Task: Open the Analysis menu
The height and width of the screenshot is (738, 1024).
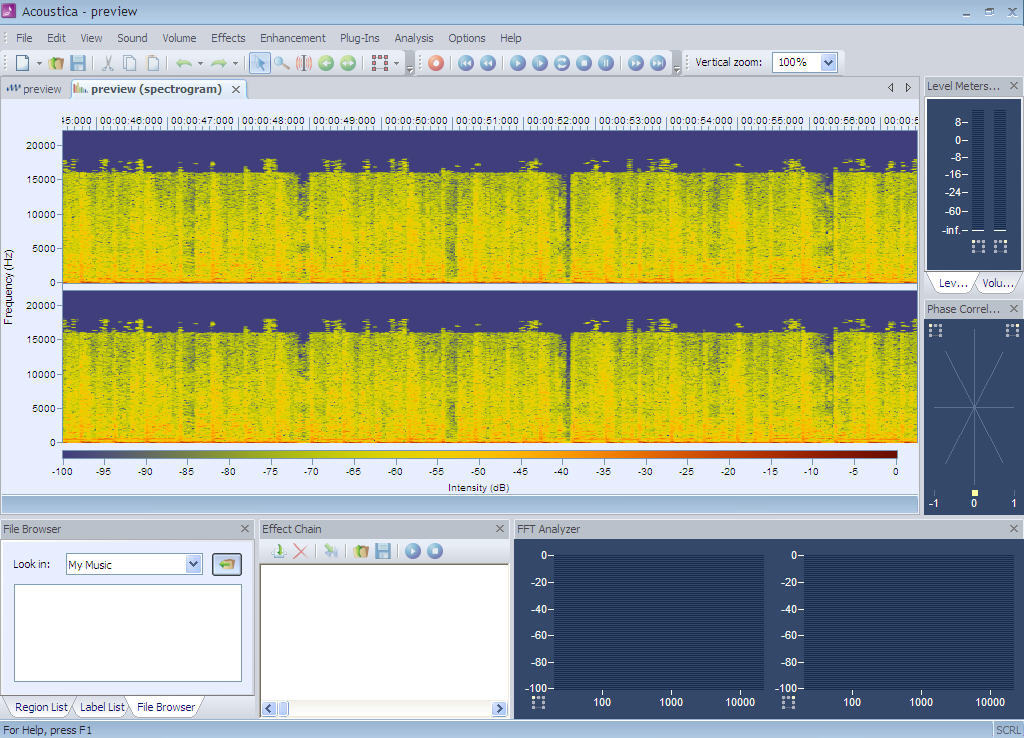Action: [x=413, y=38]
